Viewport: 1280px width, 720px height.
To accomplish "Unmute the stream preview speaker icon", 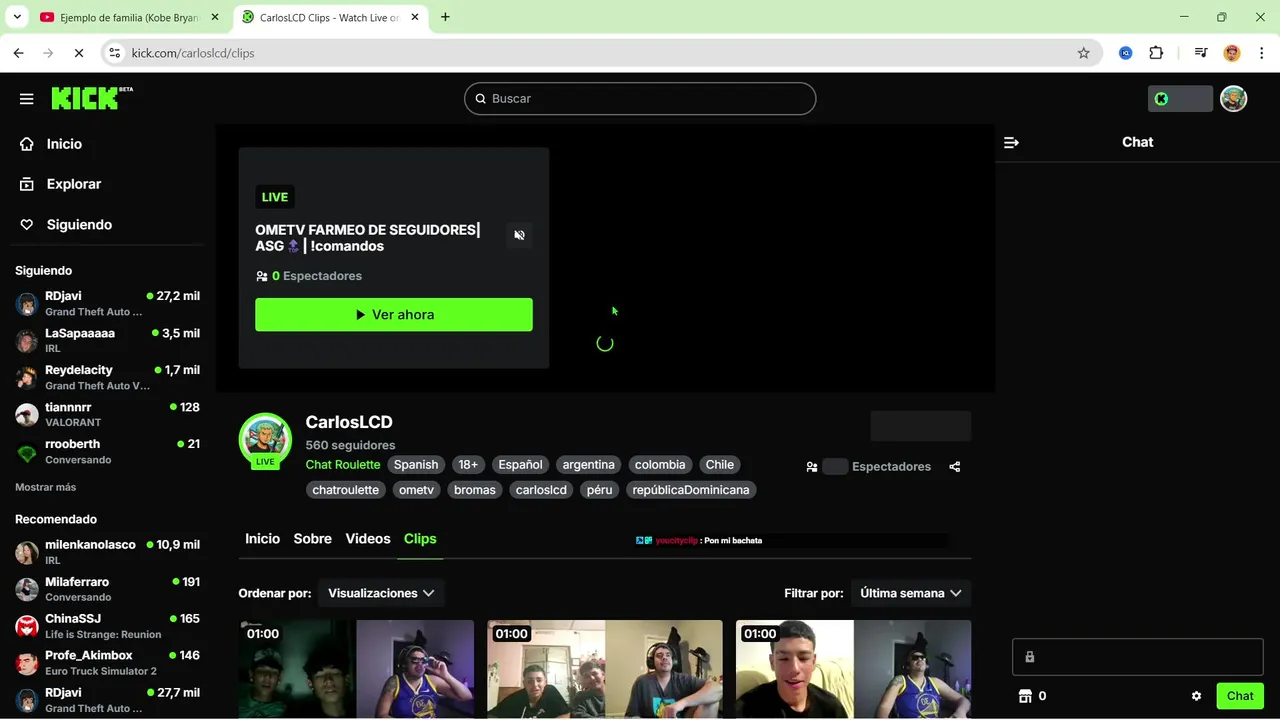I will click(519, 235).
